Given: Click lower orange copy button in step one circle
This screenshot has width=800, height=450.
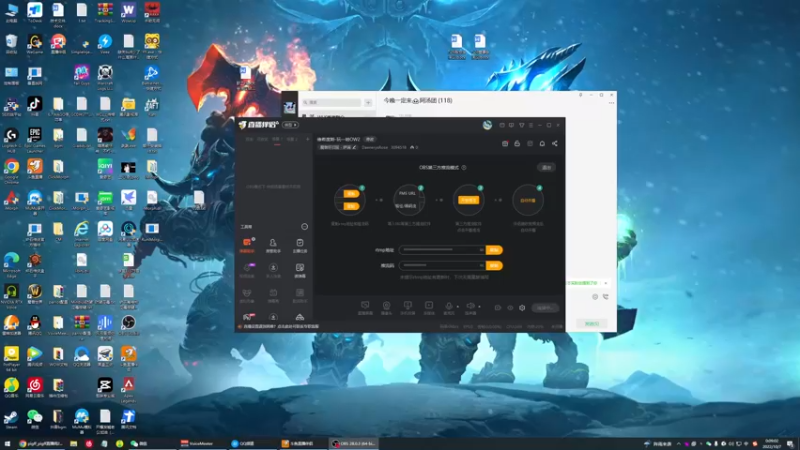Looking at the screenshot, I should [x=351, y=206].
